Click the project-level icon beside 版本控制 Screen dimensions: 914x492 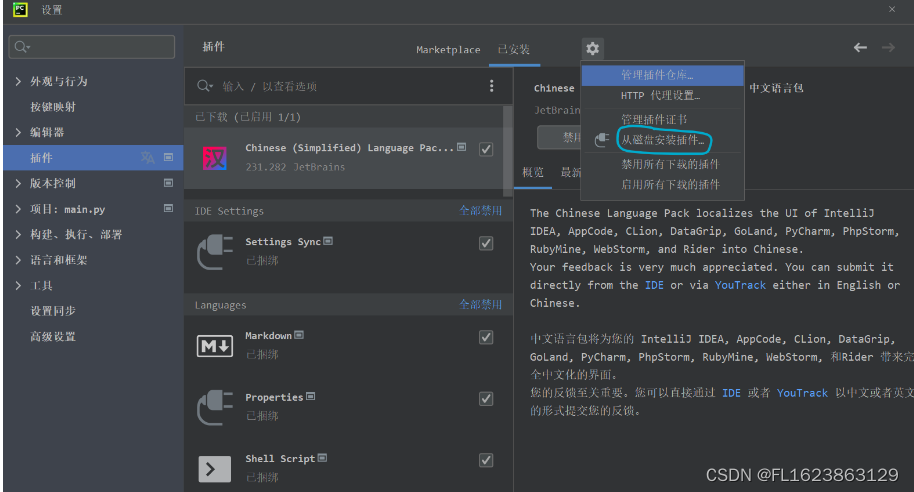pyautogui.click(x=168, y=183)
